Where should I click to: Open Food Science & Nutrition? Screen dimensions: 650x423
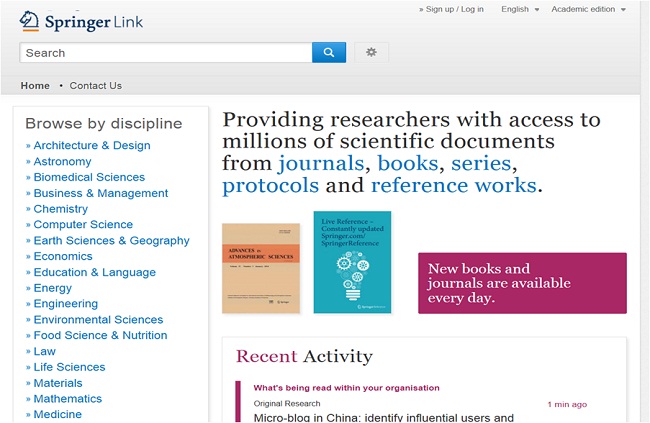pyautogui.click(x=100, y=335)
